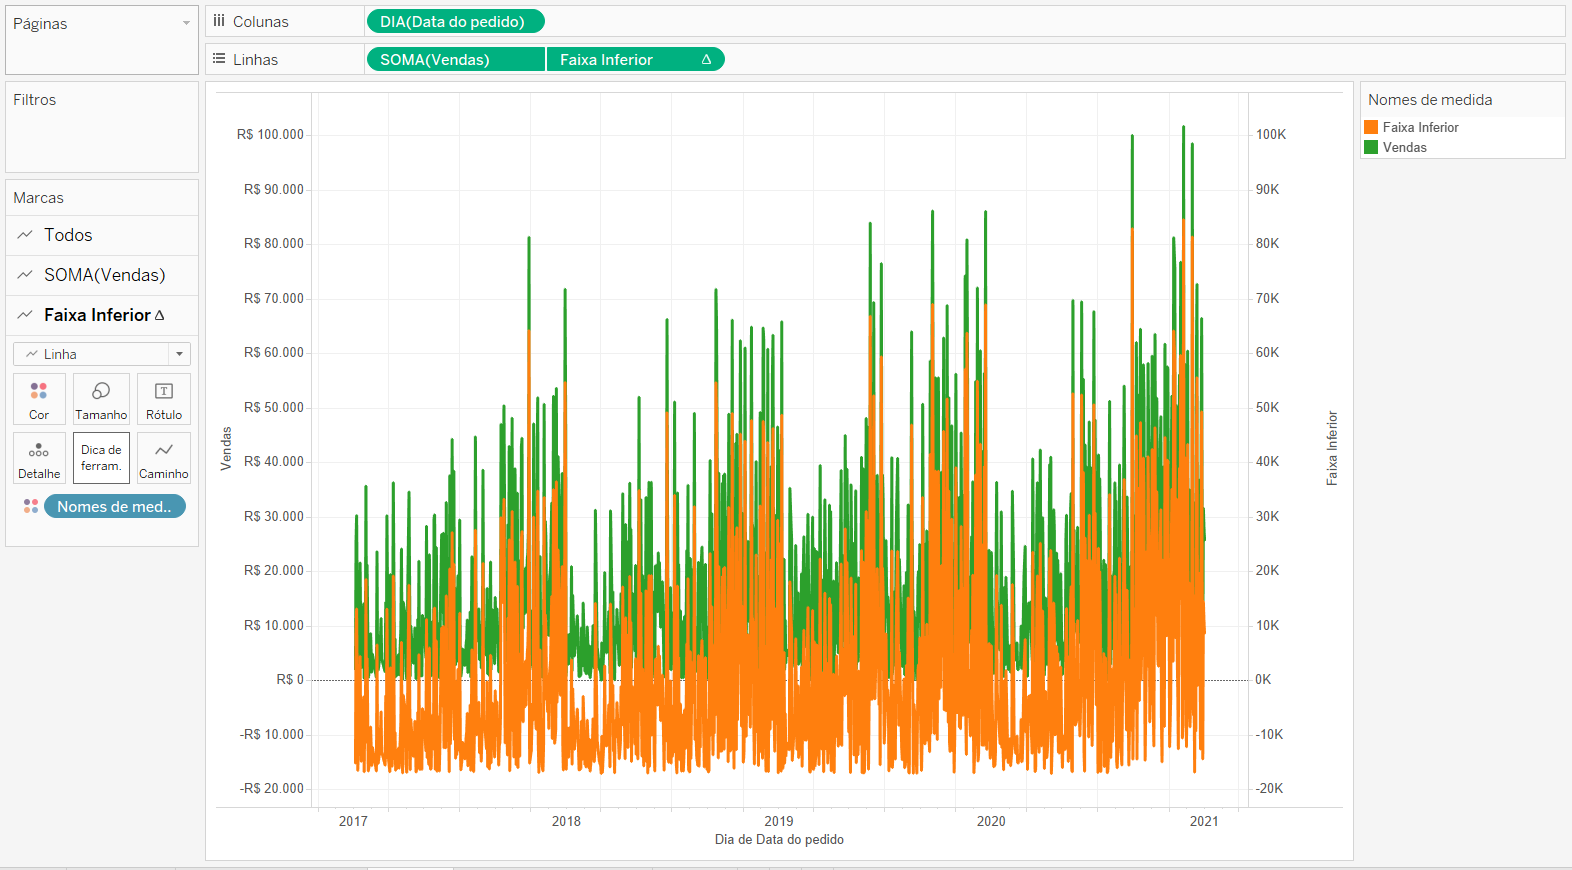1572x870 pixels.
Task: Open the Tamanho size marks card
Action: 101,399
